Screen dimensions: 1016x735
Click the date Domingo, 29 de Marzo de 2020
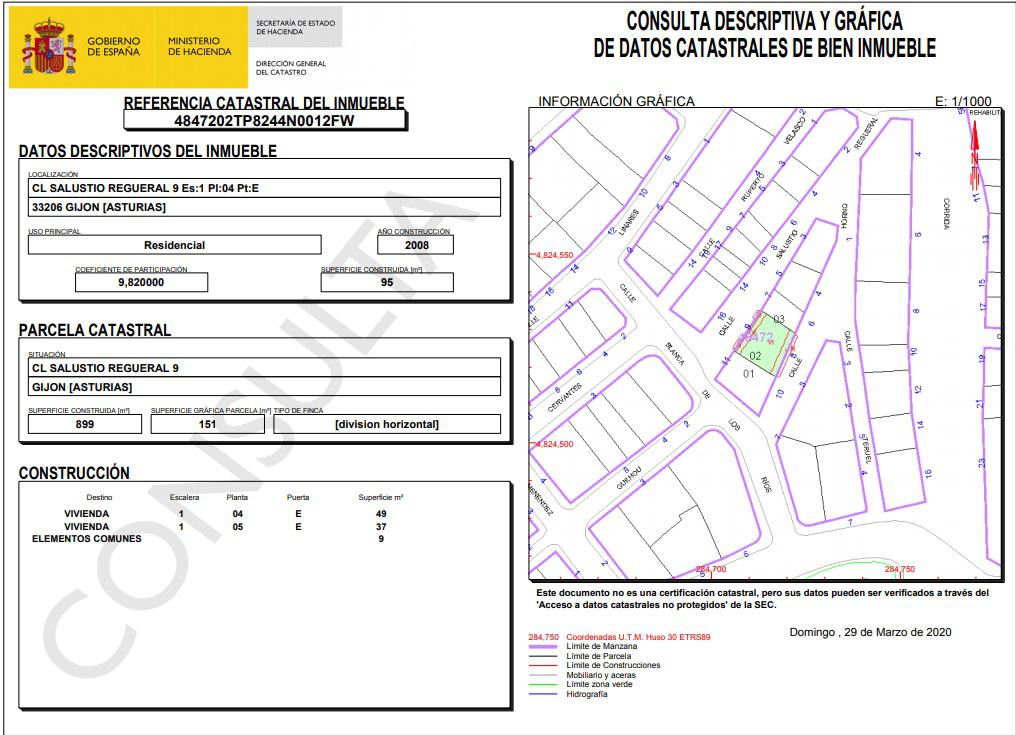point(870,633)
